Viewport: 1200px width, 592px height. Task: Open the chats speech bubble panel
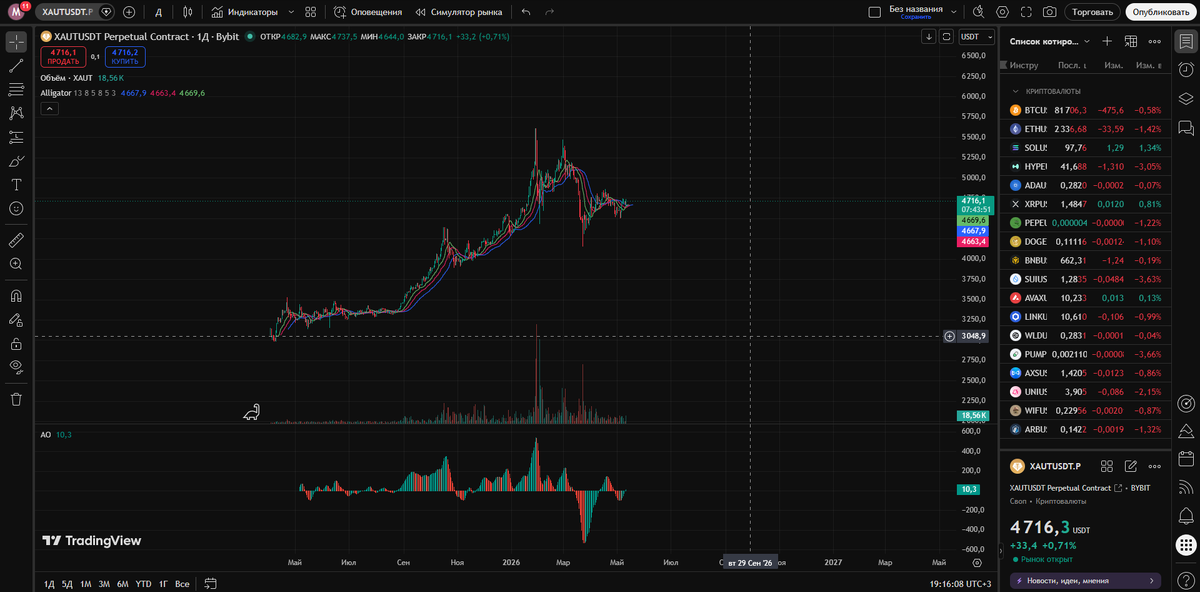[1185, 127]
